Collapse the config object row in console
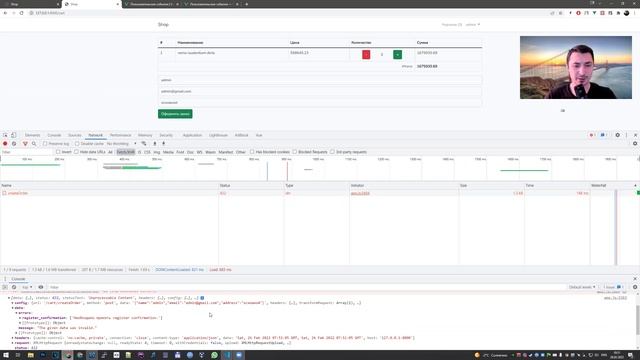Image resolution: width=640 pixels, height=360 pixels. tap(12, 303)
